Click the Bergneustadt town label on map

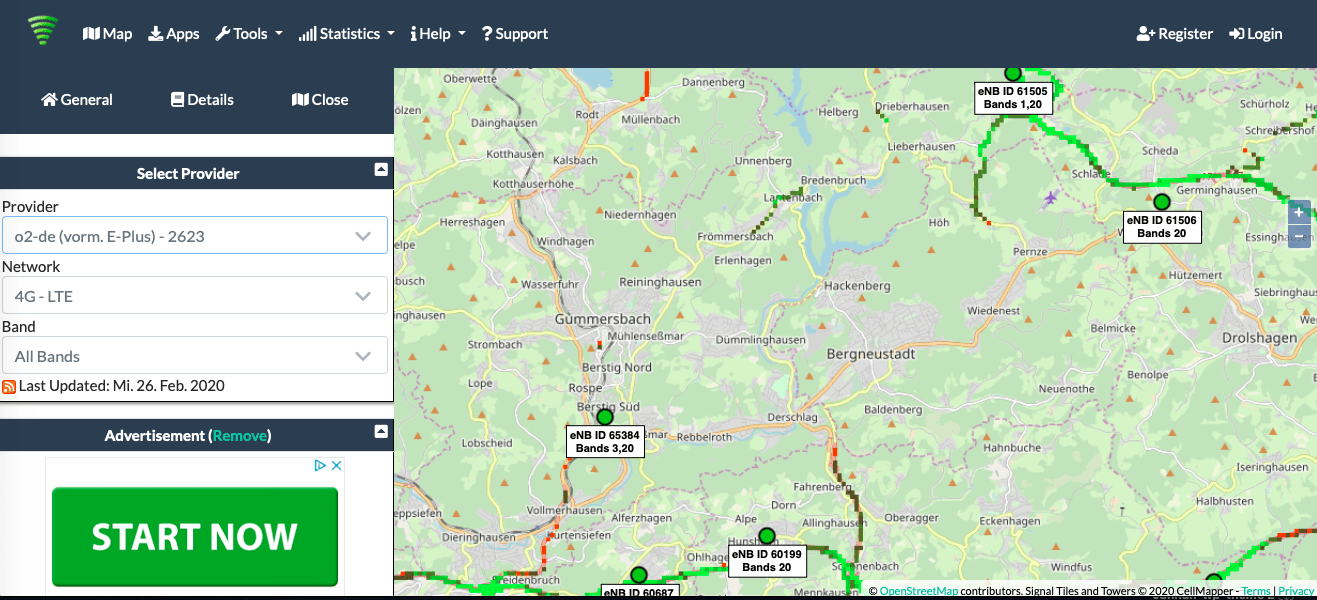coord(872,355)
